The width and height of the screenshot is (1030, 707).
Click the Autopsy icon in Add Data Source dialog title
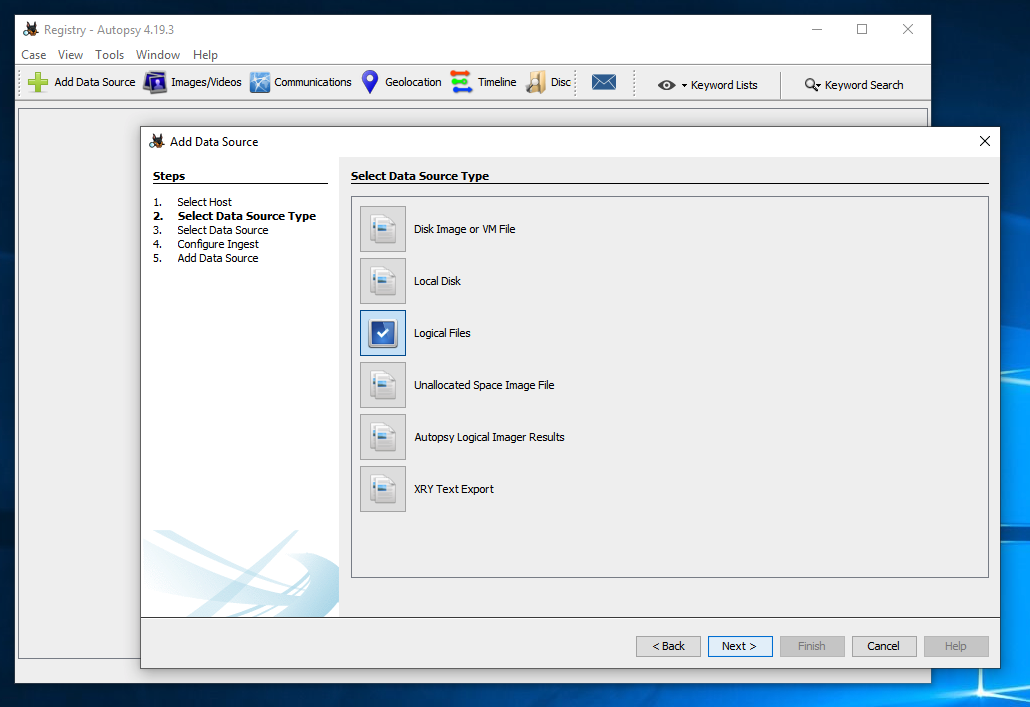coord(157,141)
